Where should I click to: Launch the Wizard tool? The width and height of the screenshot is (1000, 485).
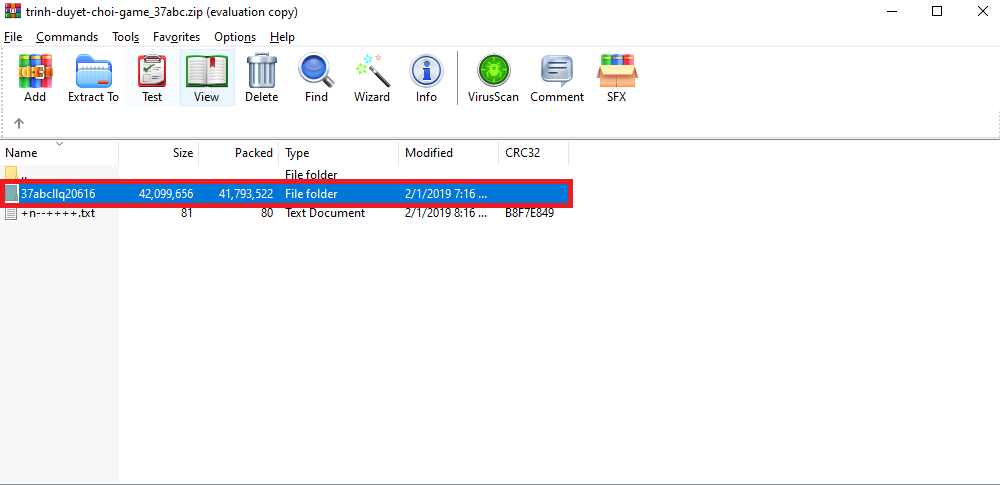[x=371, y=78]
